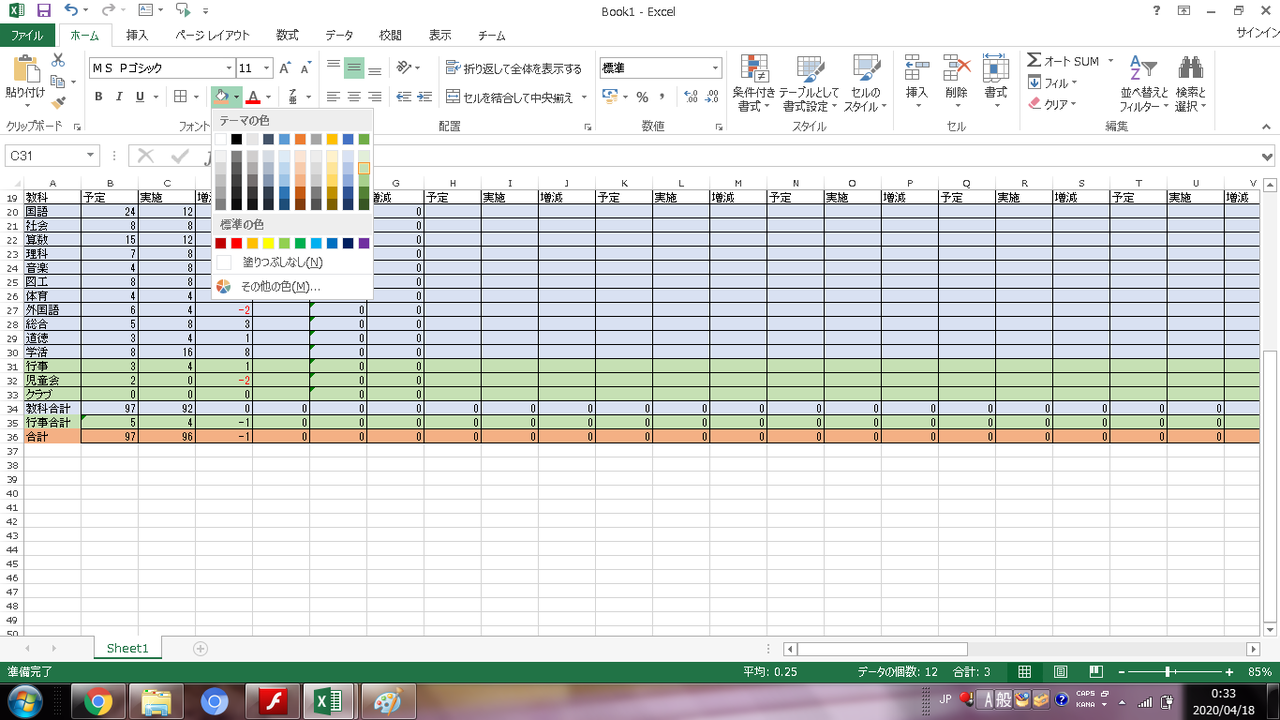
Task: Click the comma style icon
Action: click(662, 97)
